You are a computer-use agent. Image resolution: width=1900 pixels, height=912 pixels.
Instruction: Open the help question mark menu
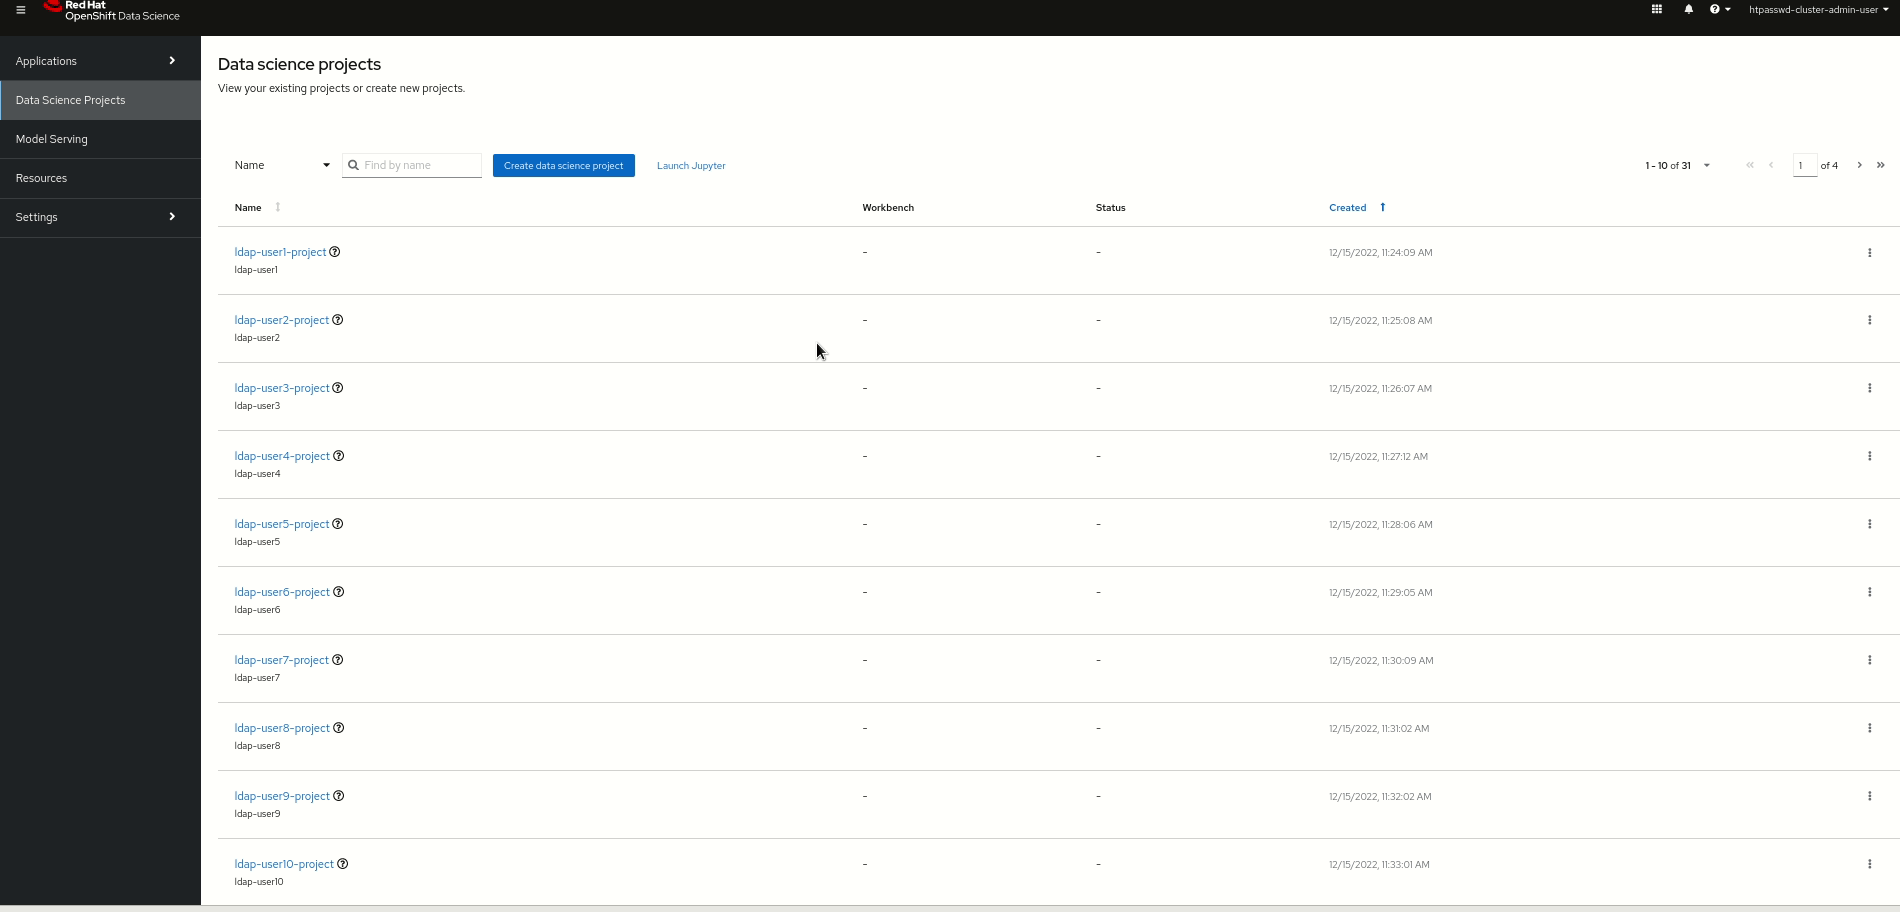(1720, 10)
